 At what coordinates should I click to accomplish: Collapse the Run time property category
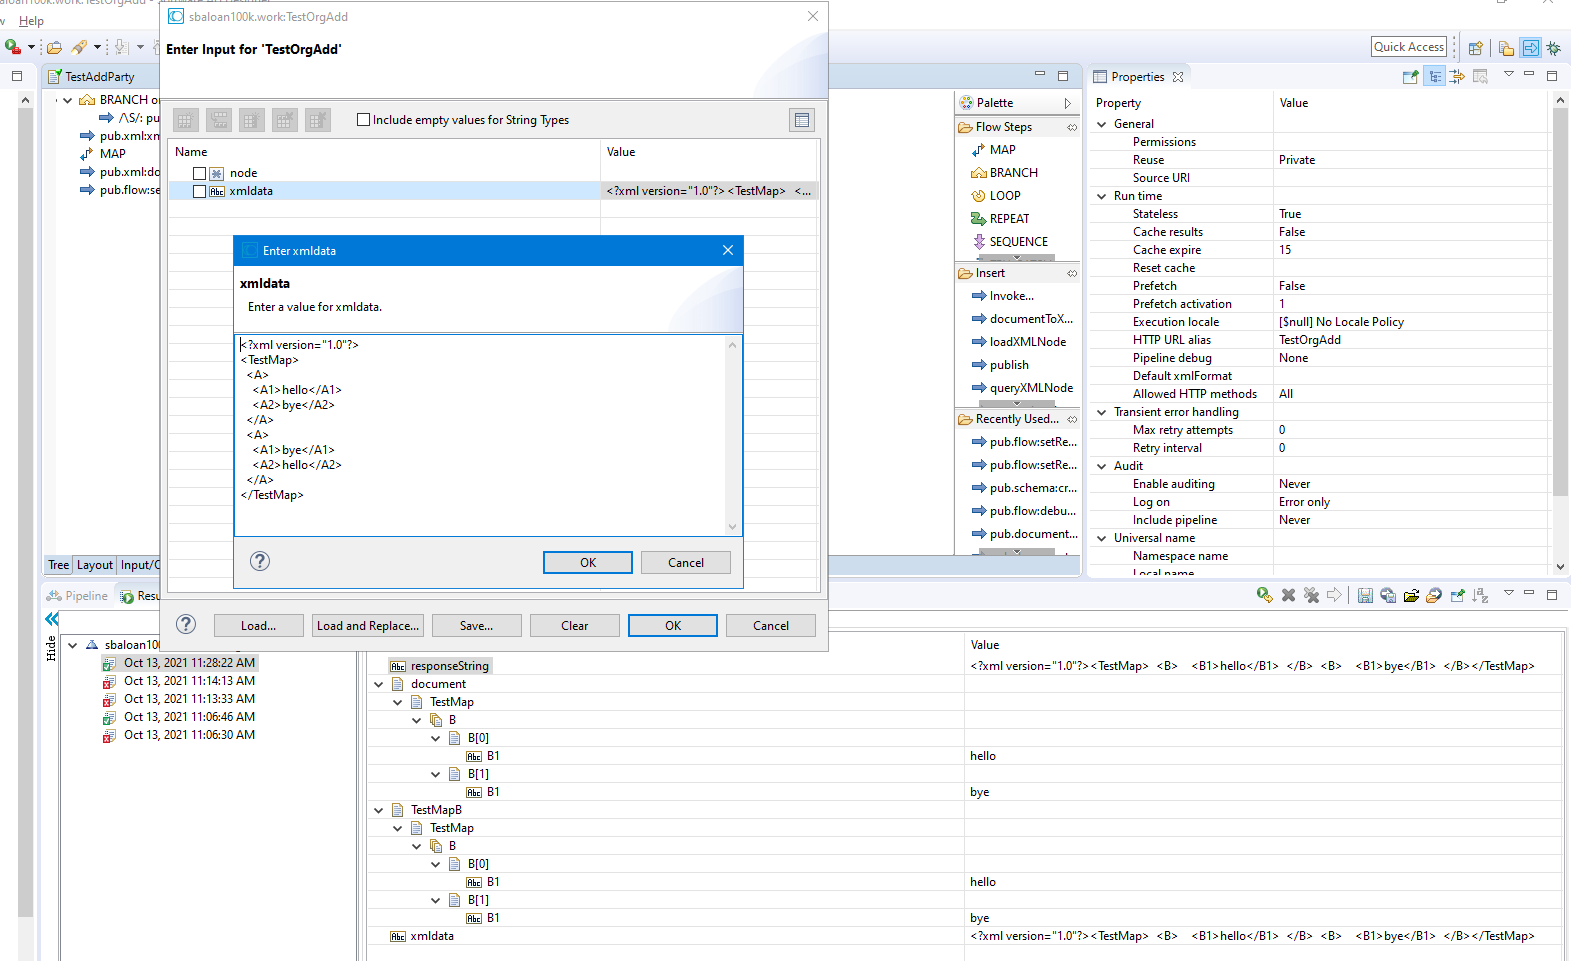(1102, 196)
